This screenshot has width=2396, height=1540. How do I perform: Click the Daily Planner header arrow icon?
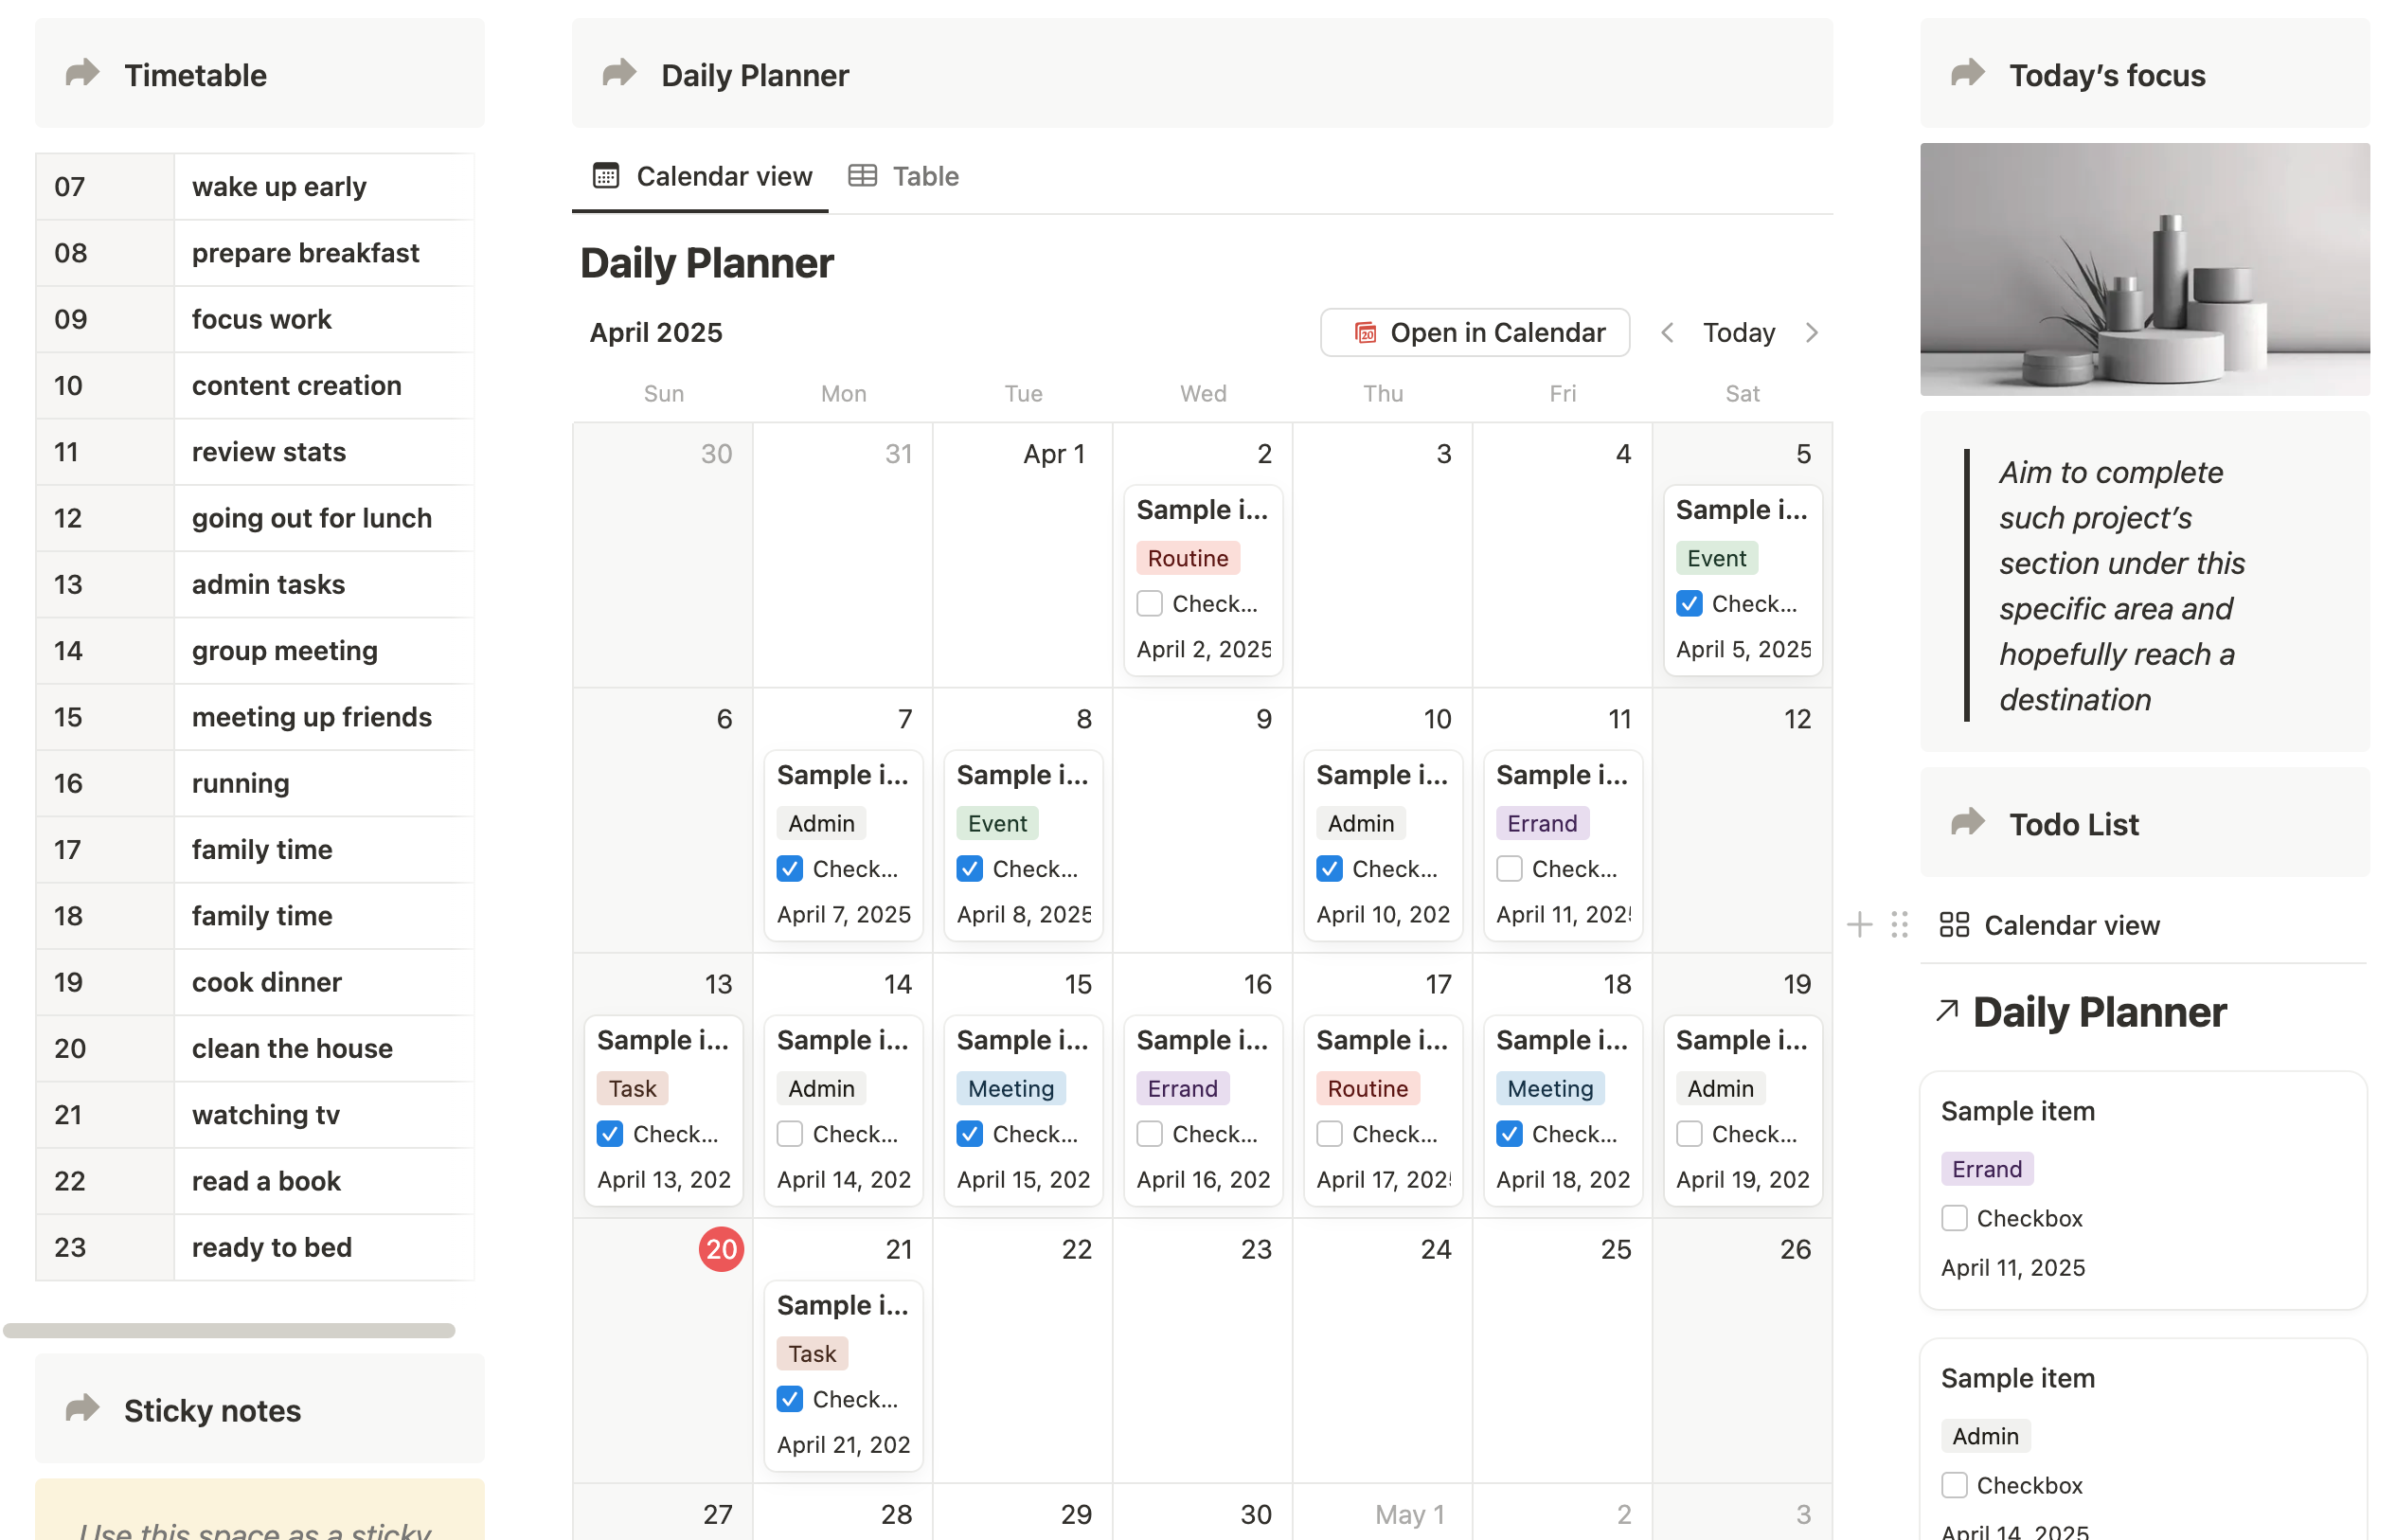click(x=619, y=74)
